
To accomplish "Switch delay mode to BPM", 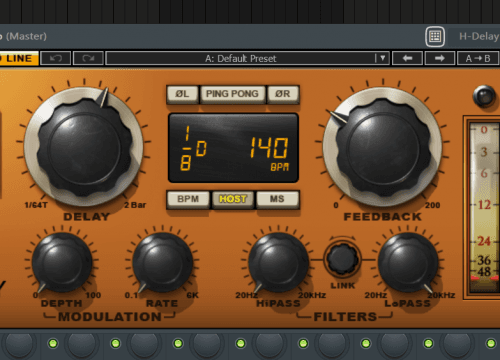I will click(x=188, y=199).
